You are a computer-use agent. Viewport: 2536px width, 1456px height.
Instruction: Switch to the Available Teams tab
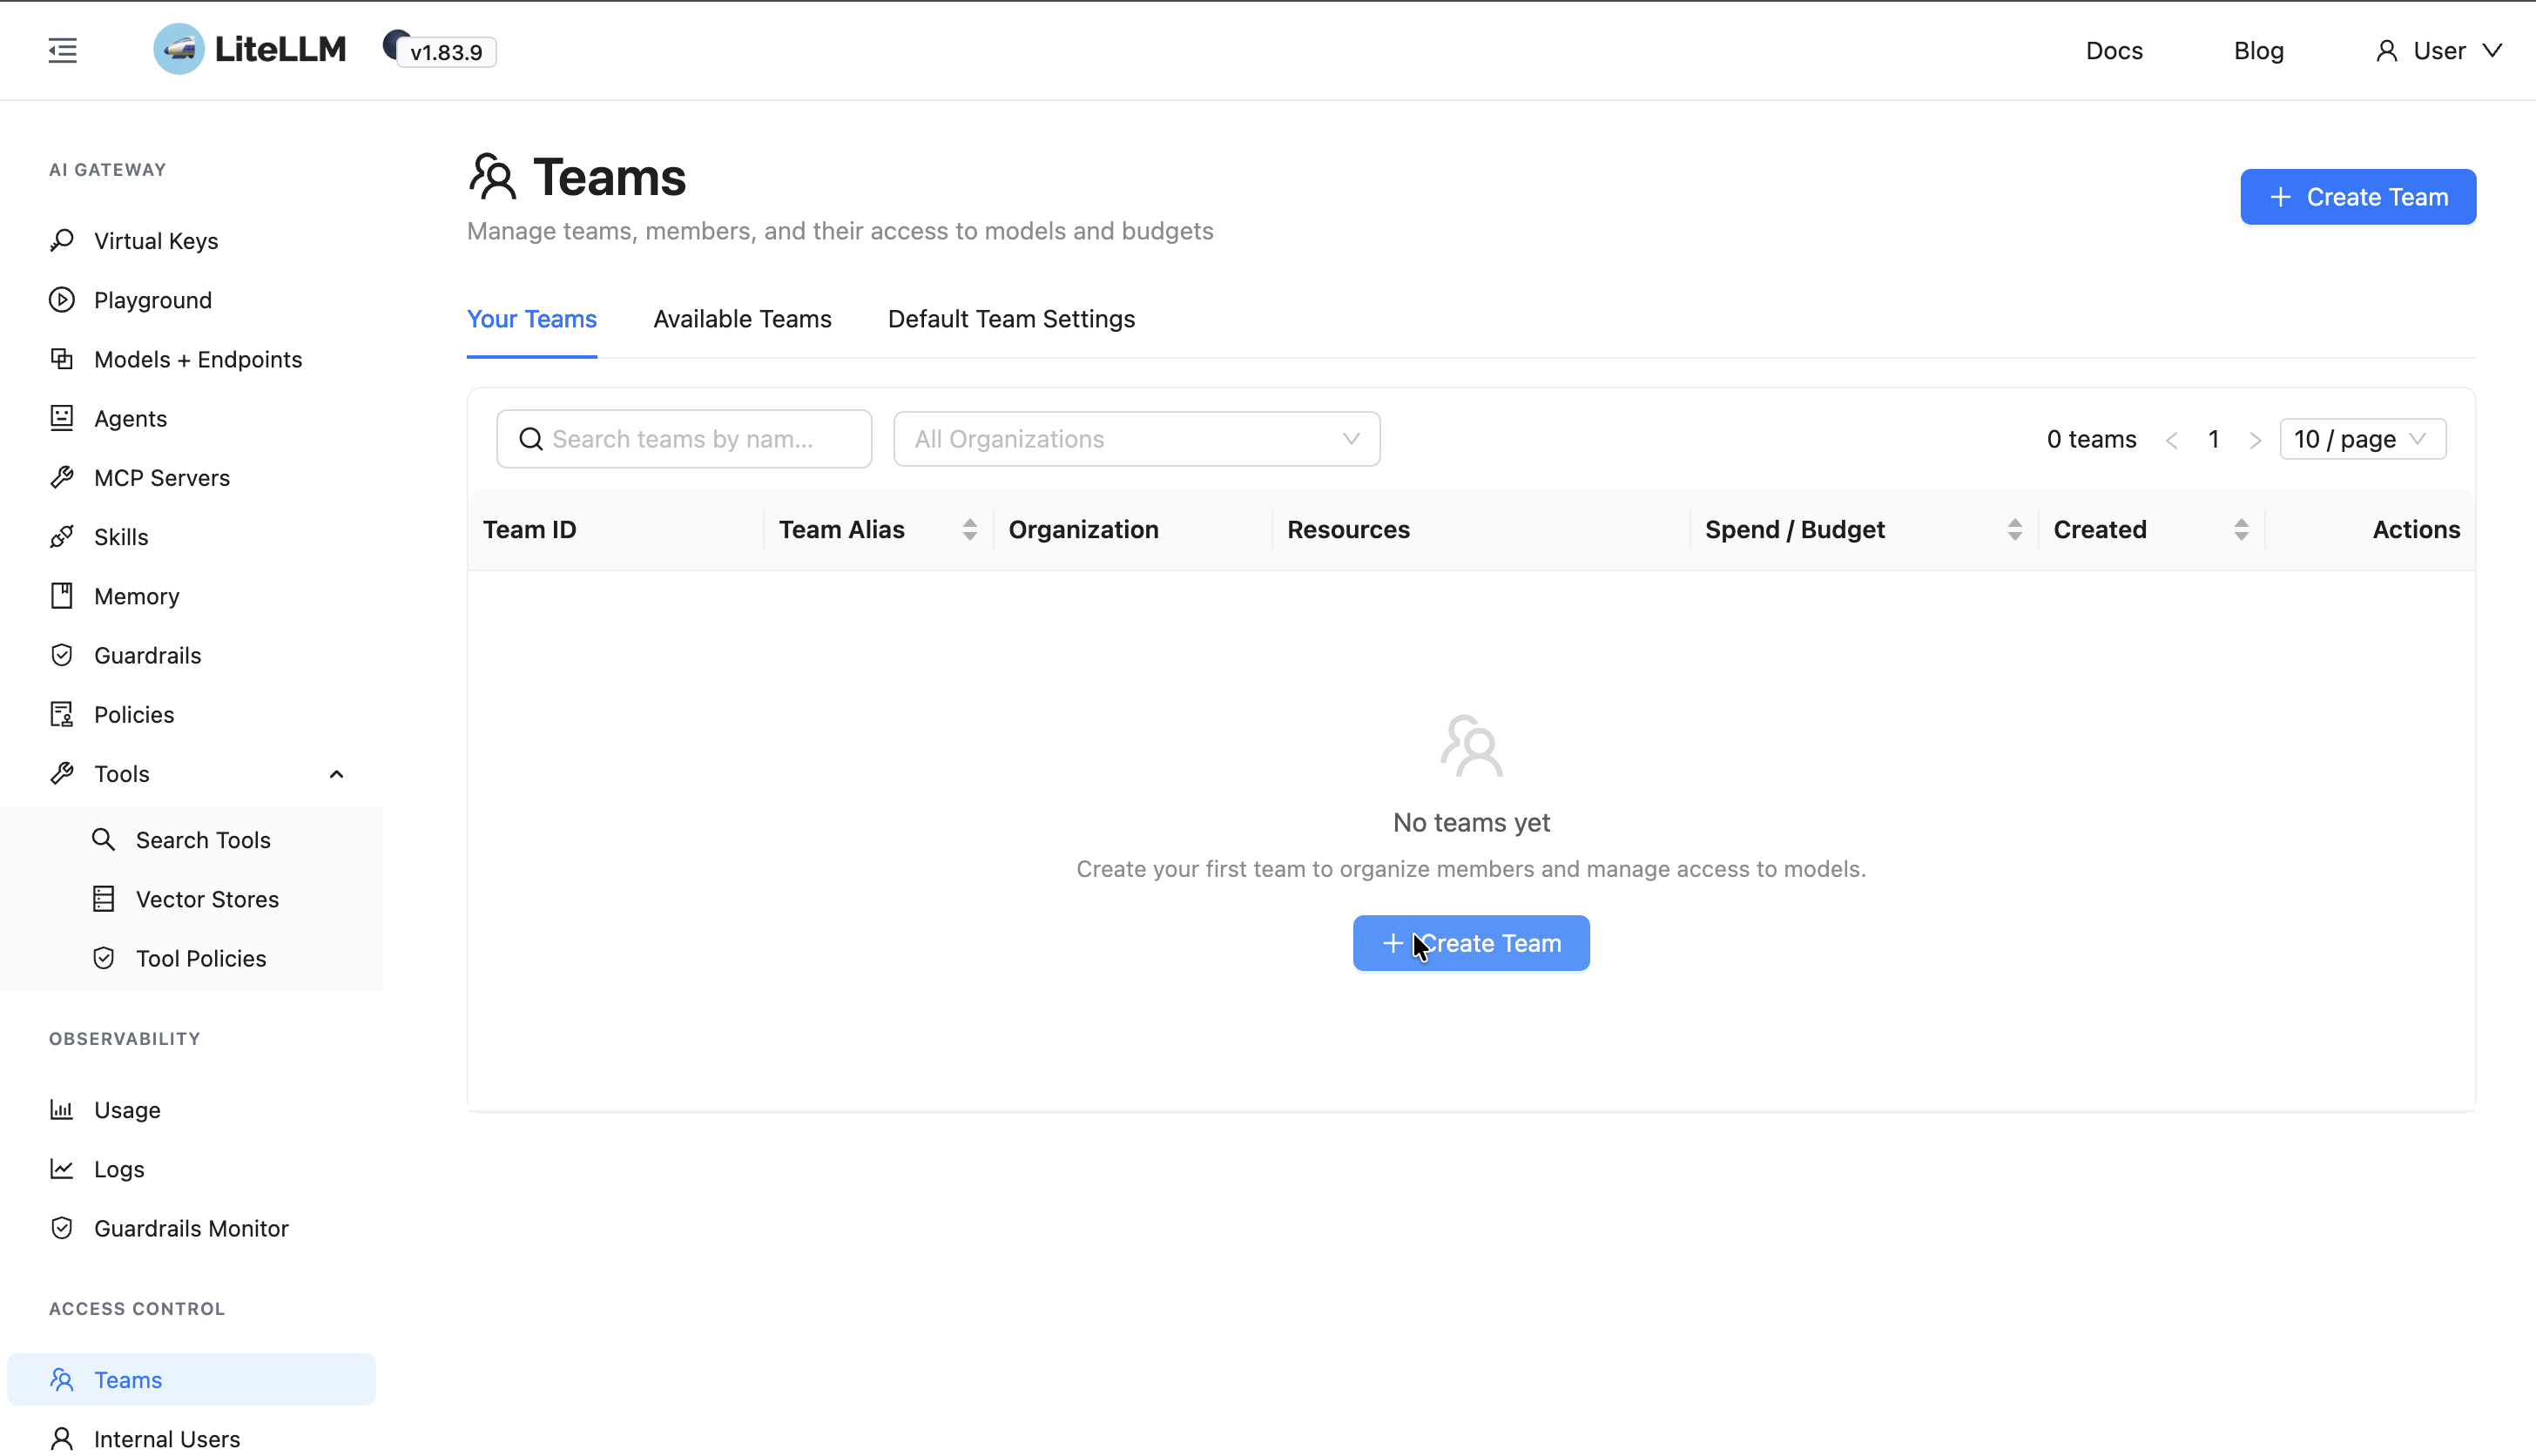click(742, 319)
